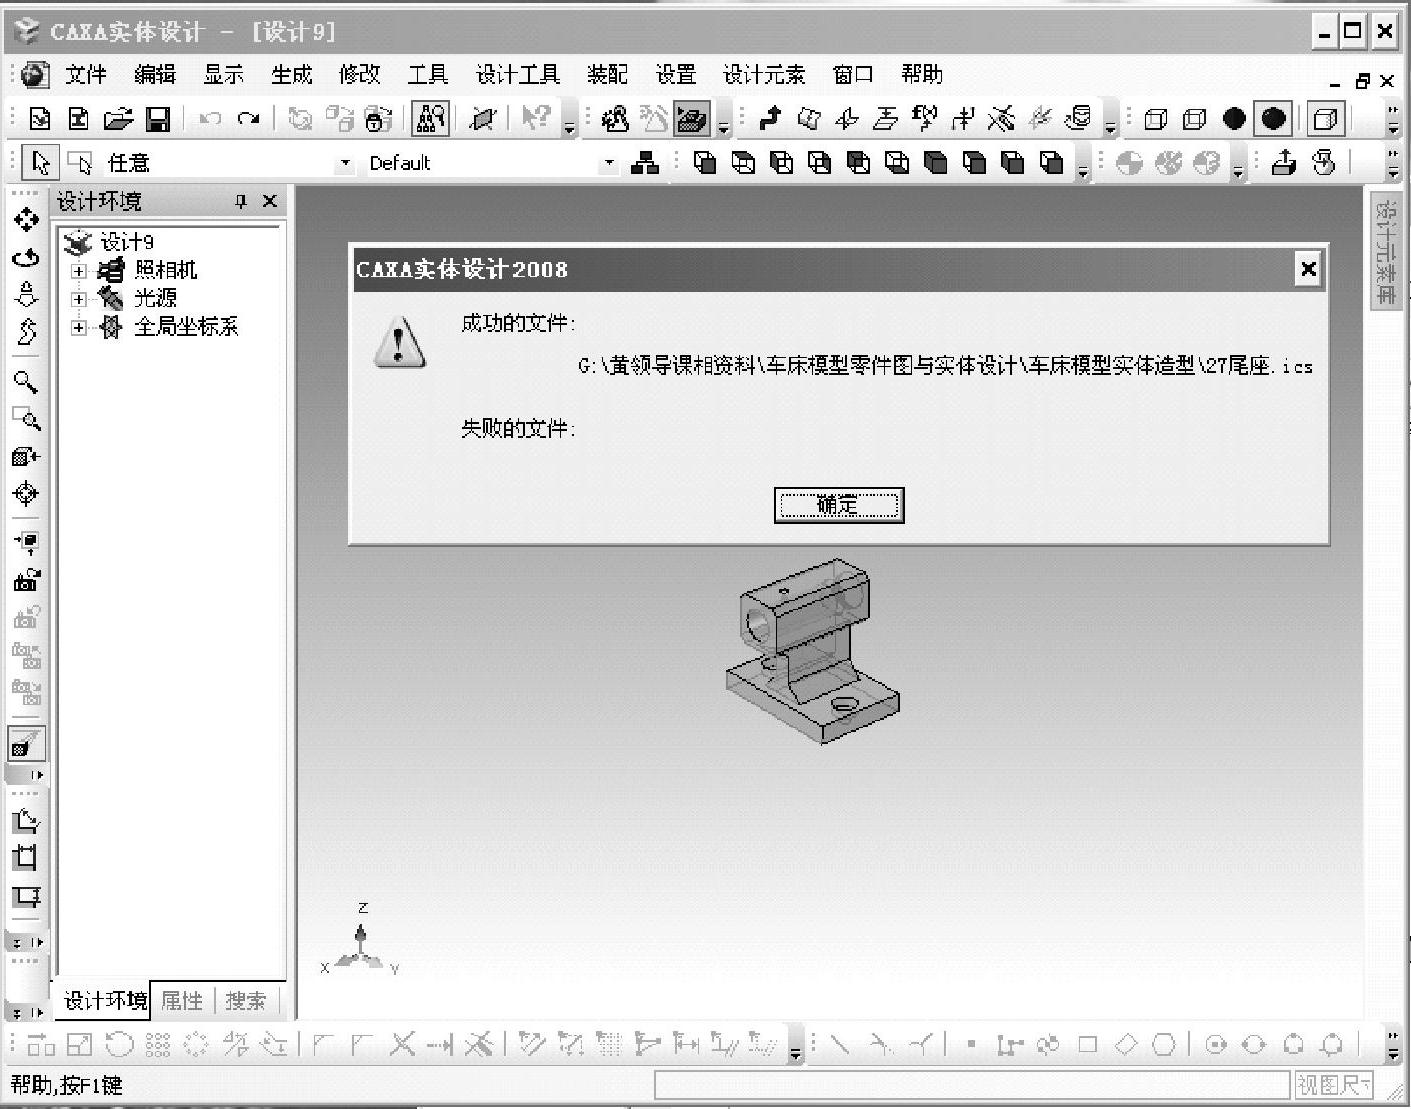Viewport: 1411px width, 1109px height.
Task: Click the diagonal line tool in bottom toolbar
Action: (x=839, y=1045)
